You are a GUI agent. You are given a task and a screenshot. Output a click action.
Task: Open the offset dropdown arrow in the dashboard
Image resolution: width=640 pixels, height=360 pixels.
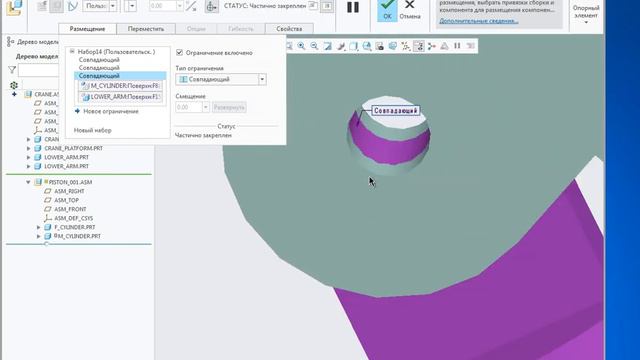pyautogui.click(x=180, y=6)
